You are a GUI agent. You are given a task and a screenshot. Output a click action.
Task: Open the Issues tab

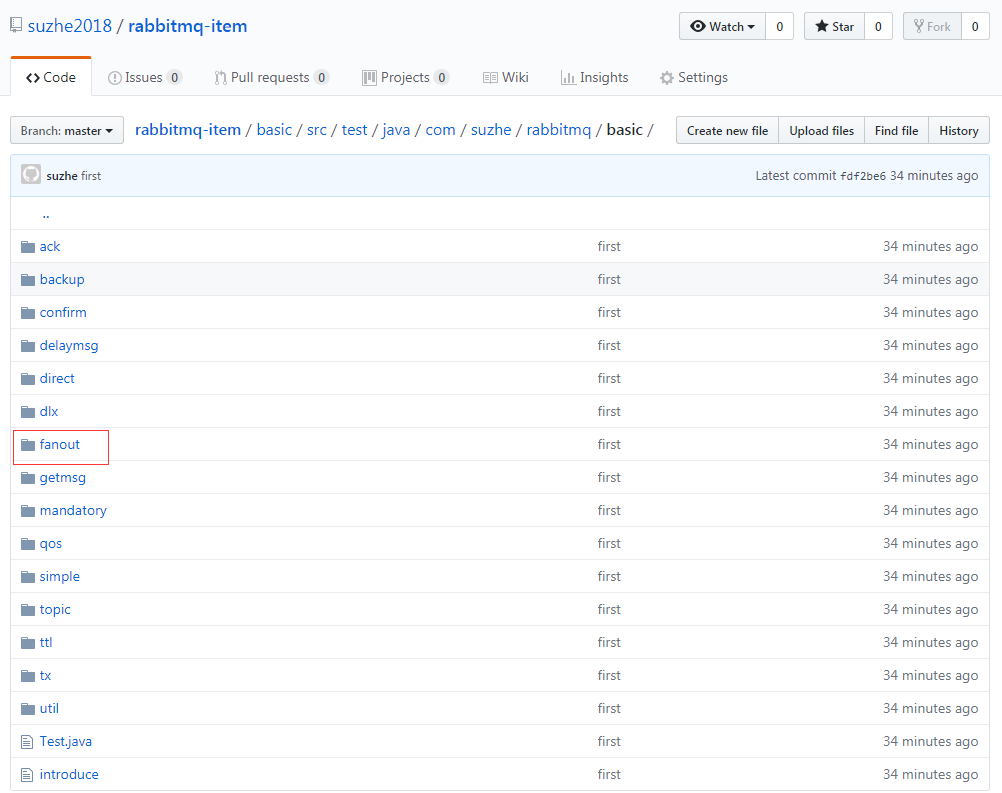tap(145, 77)
